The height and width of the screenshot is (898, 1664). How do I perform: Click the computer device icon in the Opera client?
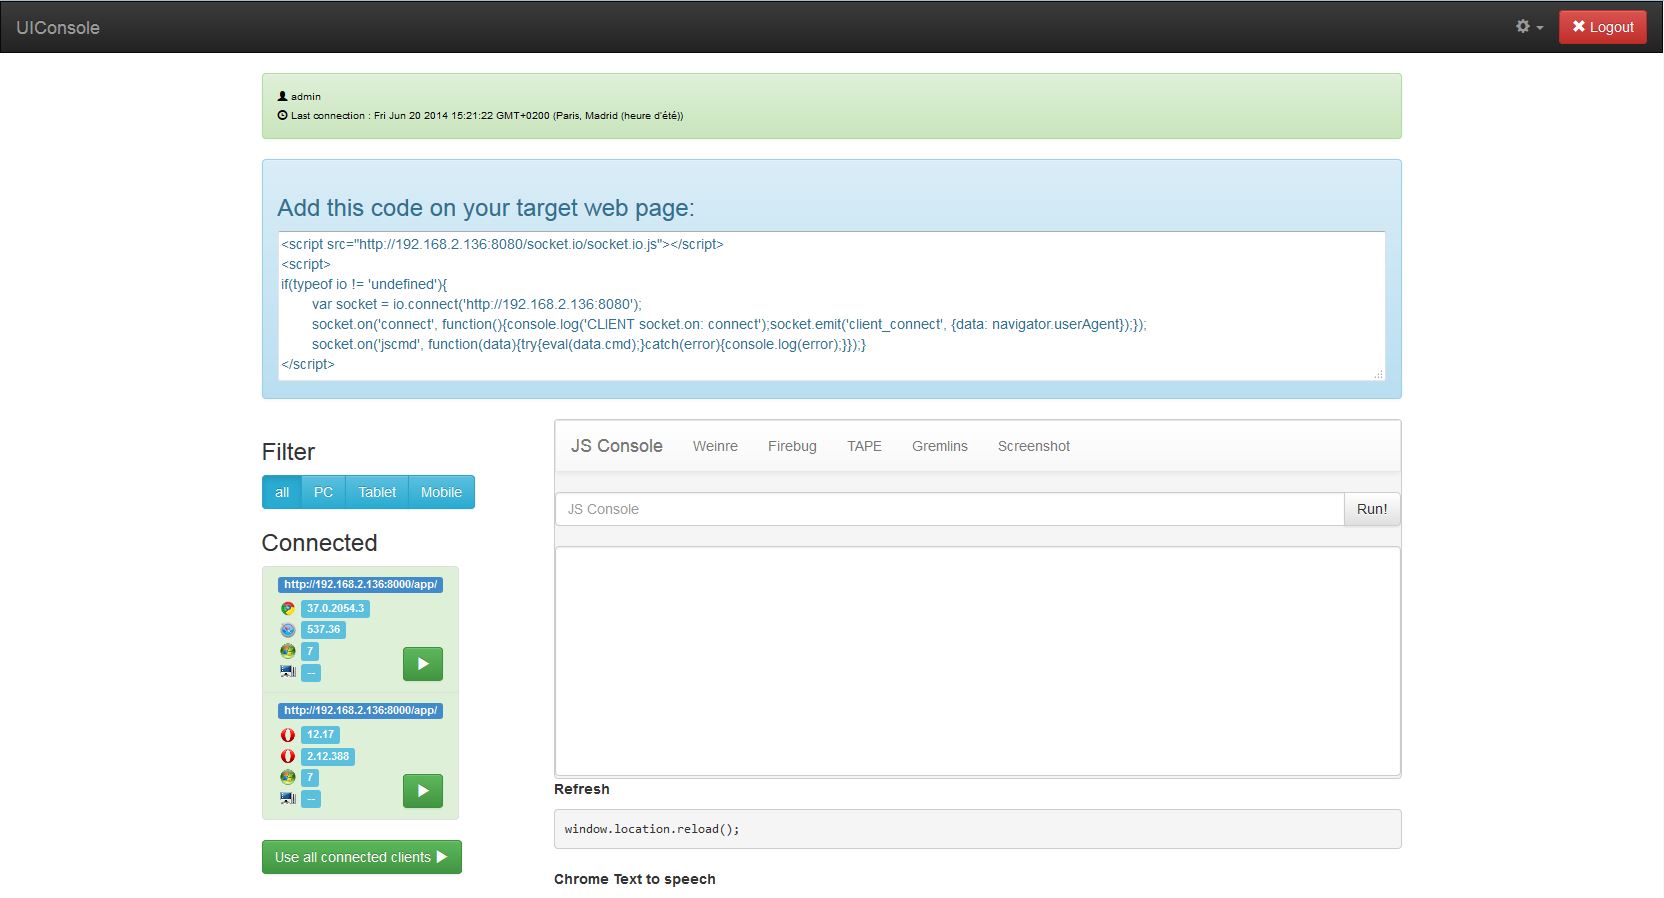pos(288,798)
